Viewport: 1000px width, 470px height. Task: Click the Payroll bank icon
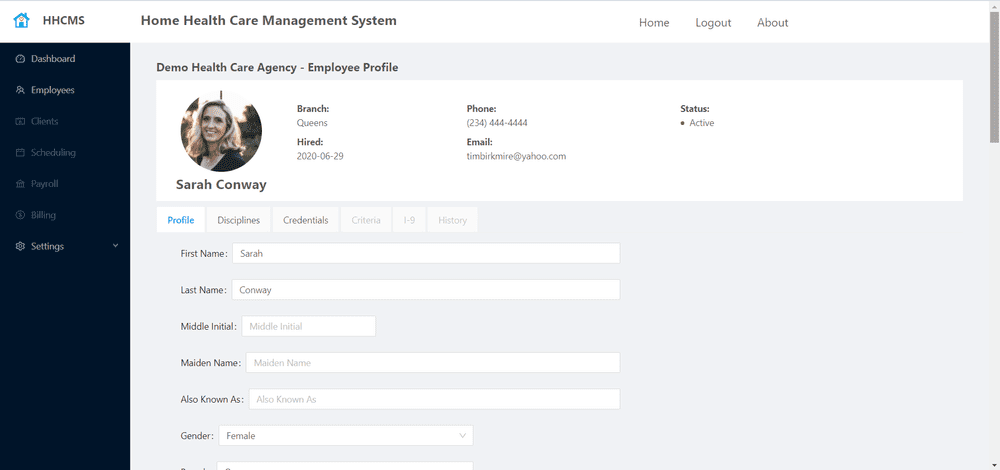20,184
